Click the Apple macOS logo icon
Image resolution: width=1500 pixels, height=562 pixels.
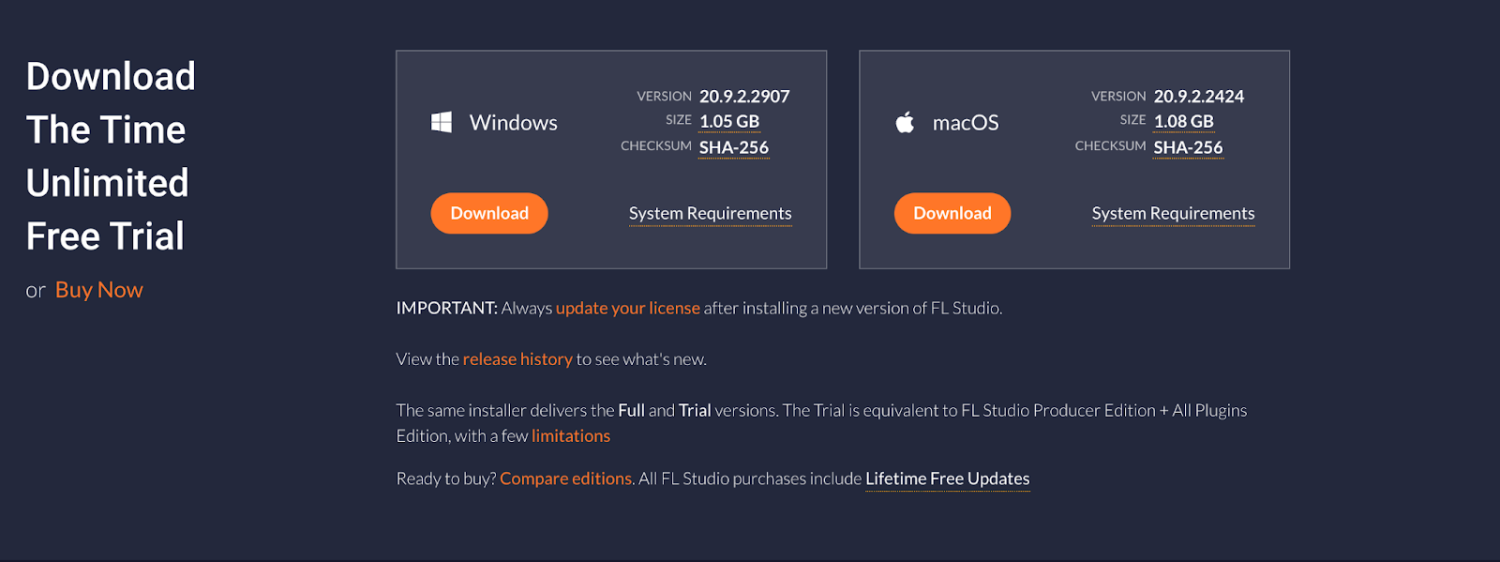click(x=904, y=123)
